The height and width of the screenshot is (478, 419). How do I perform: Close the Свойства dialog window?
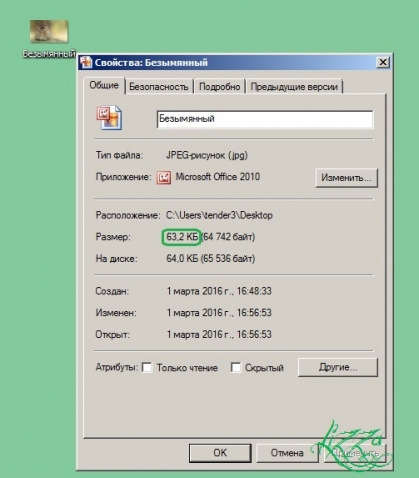pos(383,62)
